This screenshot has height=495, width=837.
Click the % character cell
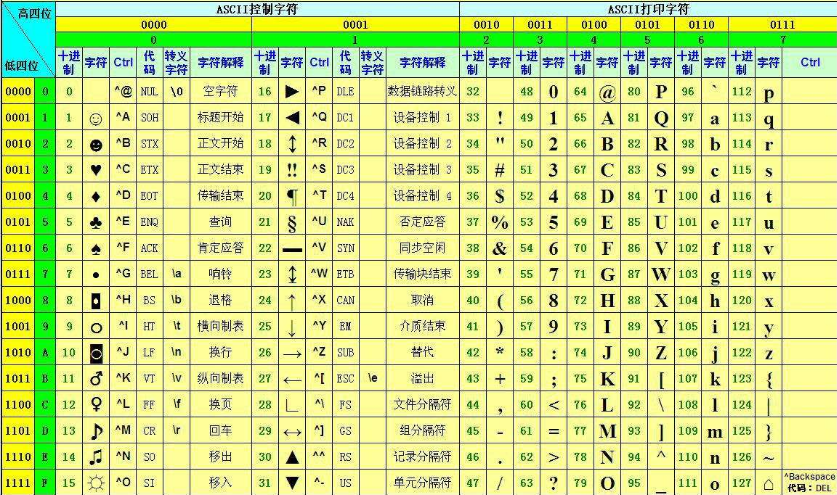pos(500,222)
